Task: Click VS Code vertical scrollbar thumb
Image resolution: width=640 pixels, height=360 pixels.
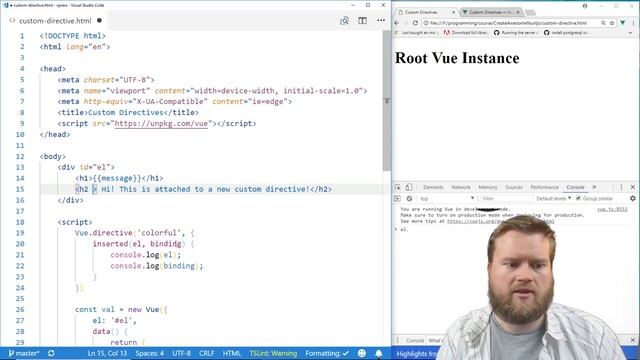Action: click(387, 100)
